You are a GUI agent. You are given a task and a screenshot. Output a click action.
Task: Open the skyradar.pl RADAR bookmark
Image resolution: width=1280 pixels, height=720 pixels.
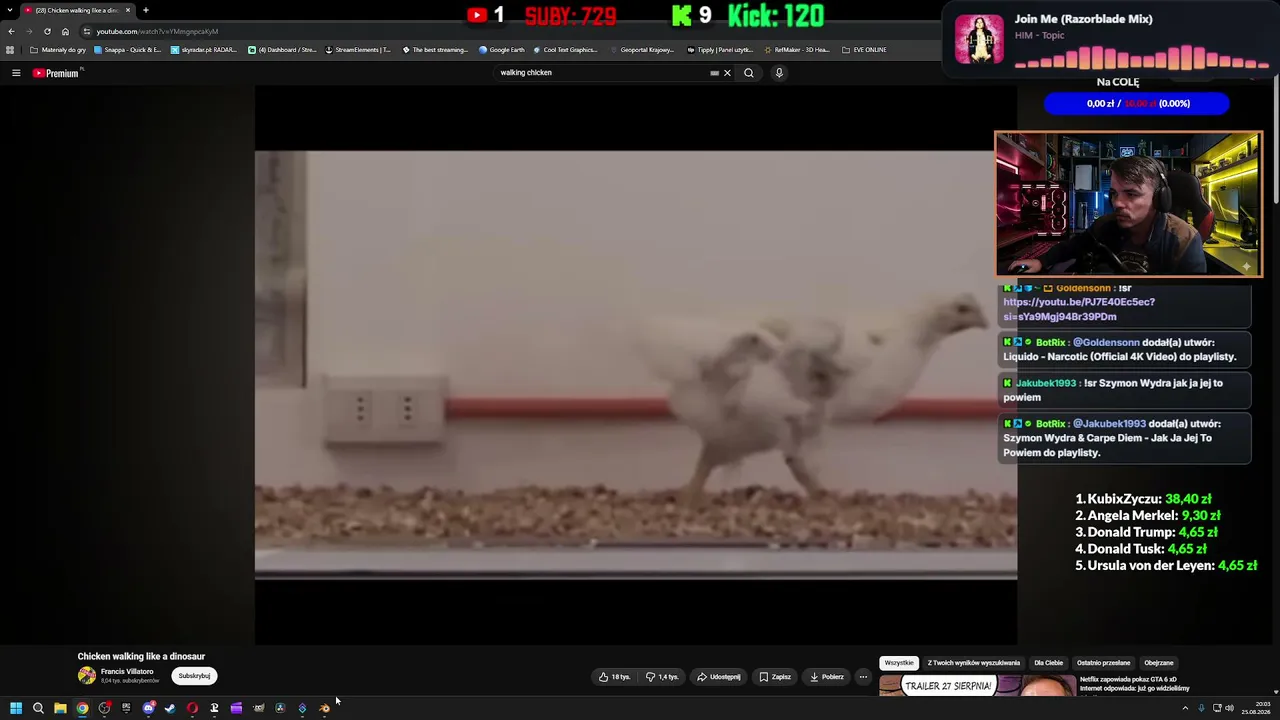pos(204,50)
